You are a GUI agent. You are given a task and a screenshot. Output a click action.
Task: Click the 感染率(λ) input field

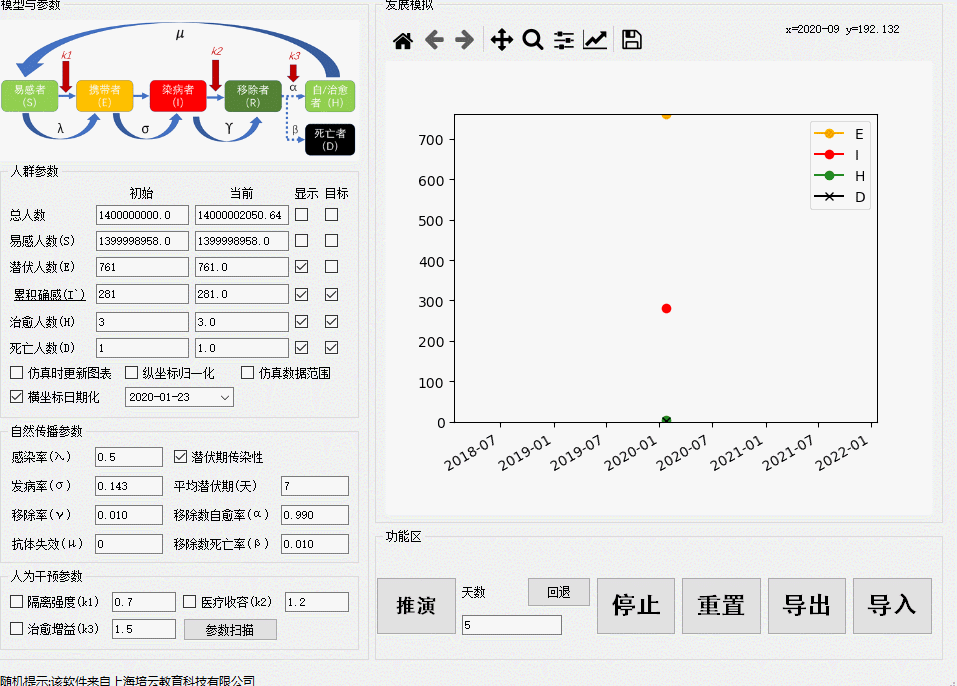click(x=128, y=457)
